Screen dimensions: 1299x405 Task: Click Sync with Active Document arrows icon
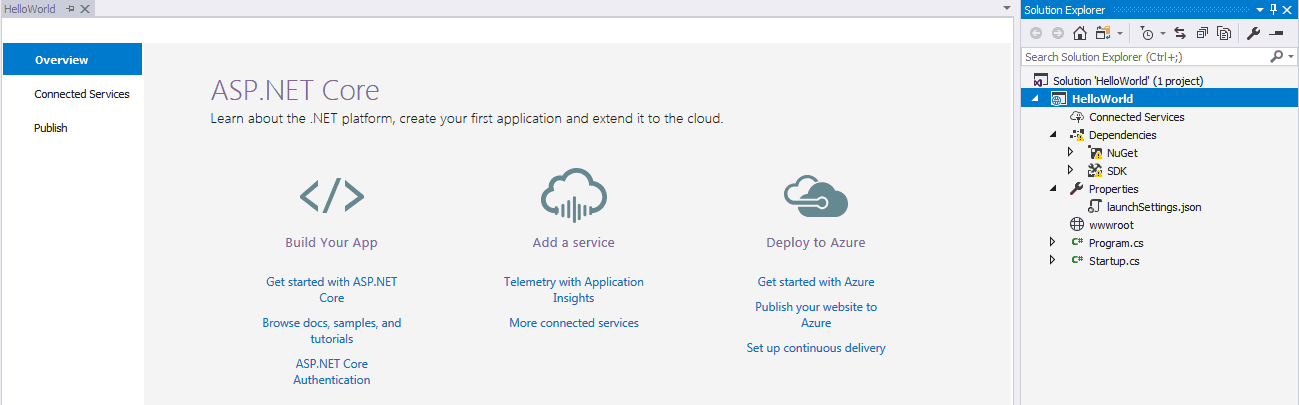tap(1179, 33)
